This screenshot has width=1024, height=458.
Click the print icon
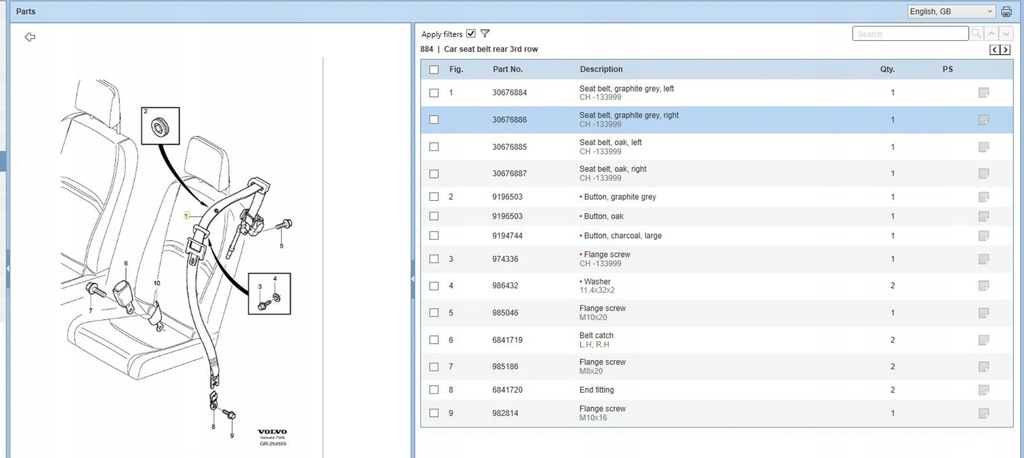[x=1007, y=12]
